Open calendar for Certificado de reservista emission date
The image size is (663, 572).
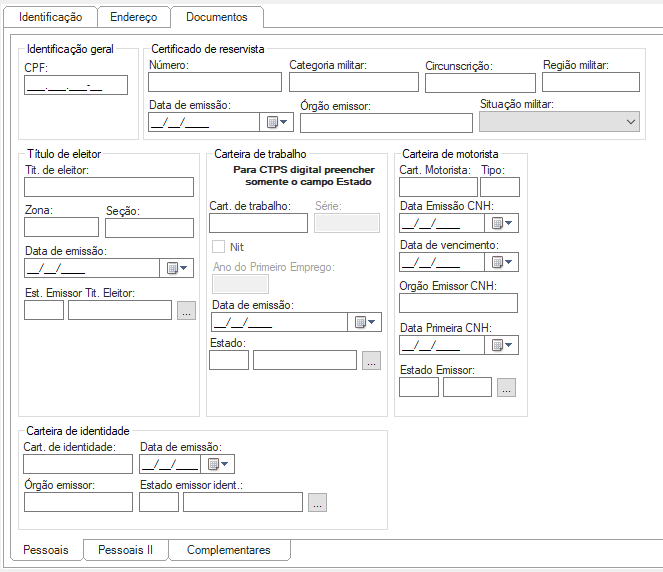point(275,123)
